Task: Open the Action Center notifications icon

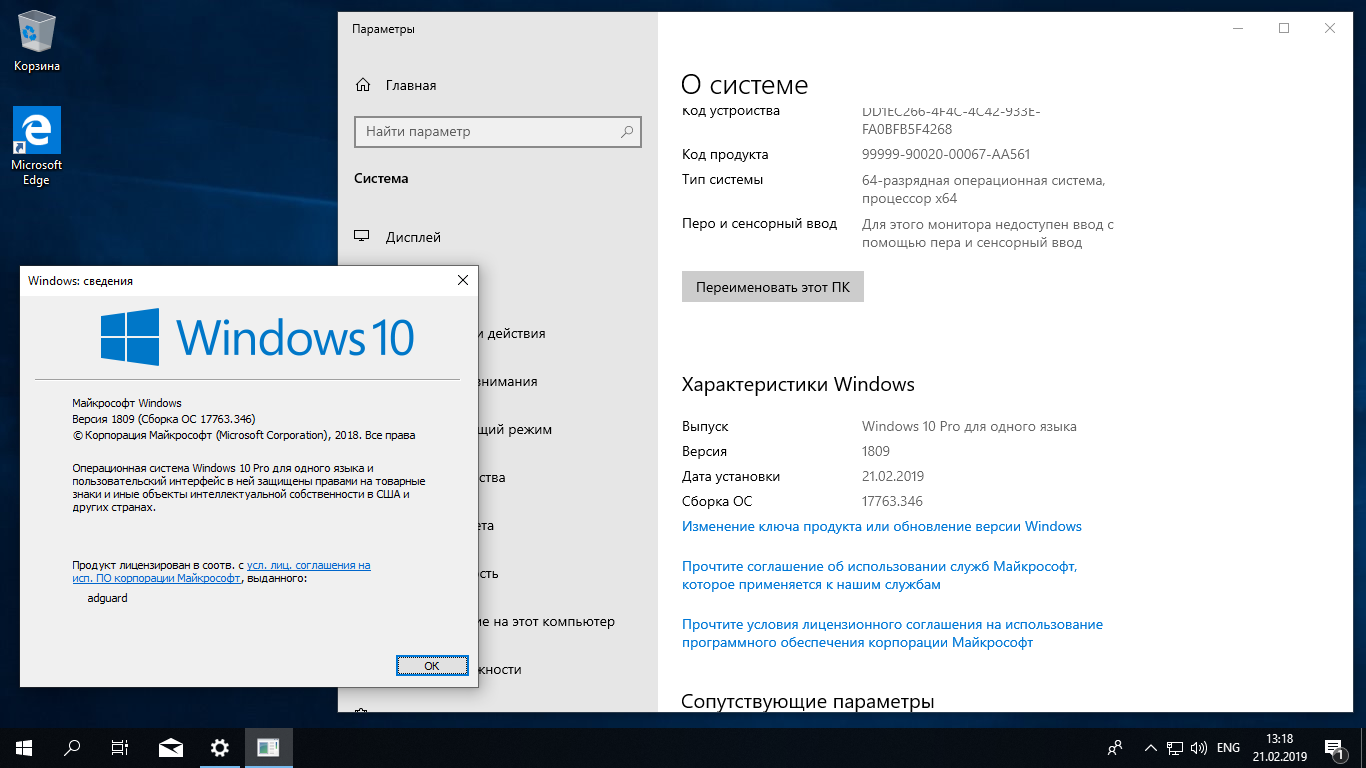Action: point(1333,747)
